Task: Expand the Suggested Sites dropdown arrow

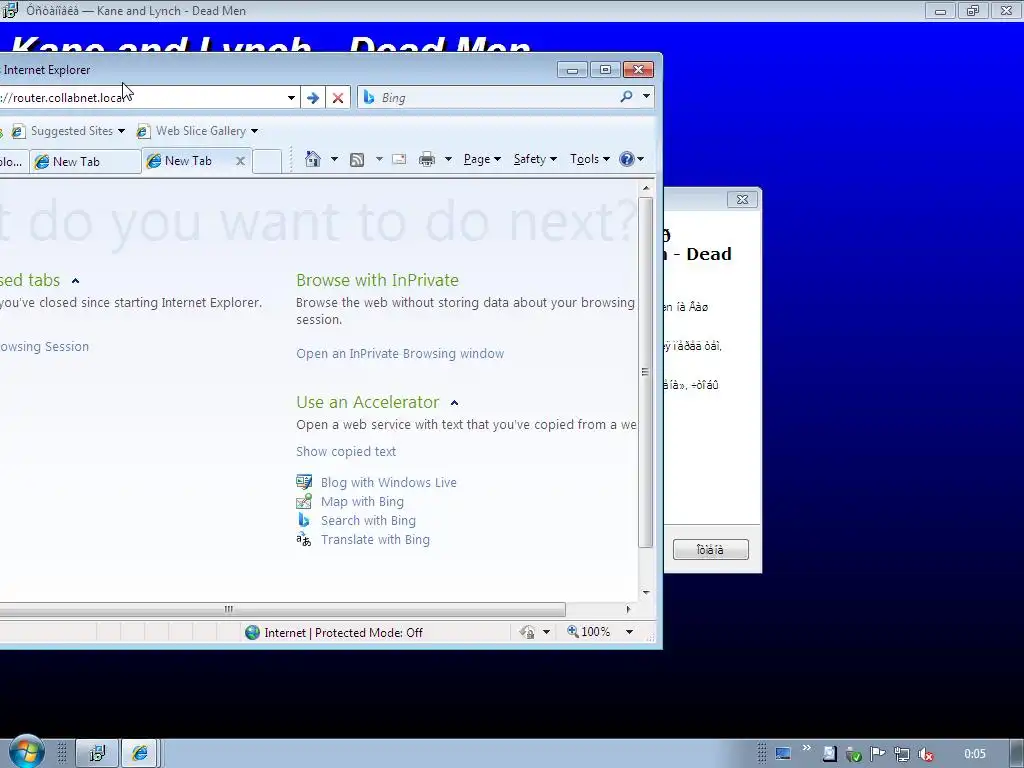Action: click(121, 131)
